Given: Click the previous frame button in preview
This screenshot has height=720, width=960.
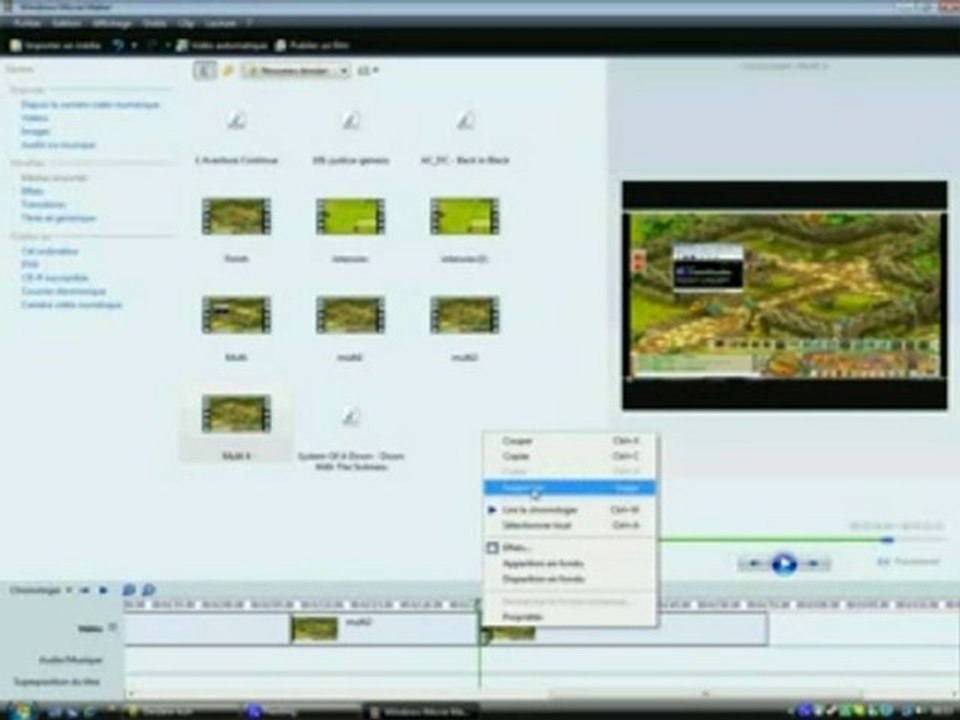Looking at the screenshot, I should [754, 563].
